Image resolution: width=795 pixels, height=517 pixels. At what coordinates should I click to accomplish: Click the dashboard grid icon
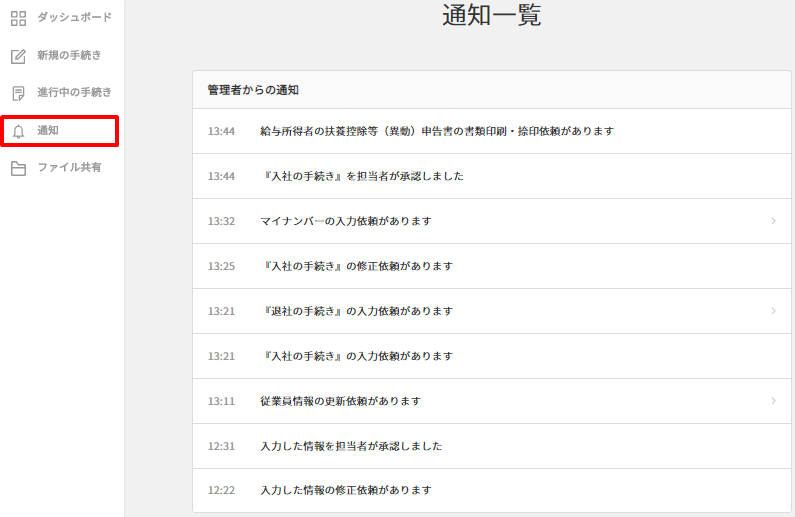pos(18,18)
